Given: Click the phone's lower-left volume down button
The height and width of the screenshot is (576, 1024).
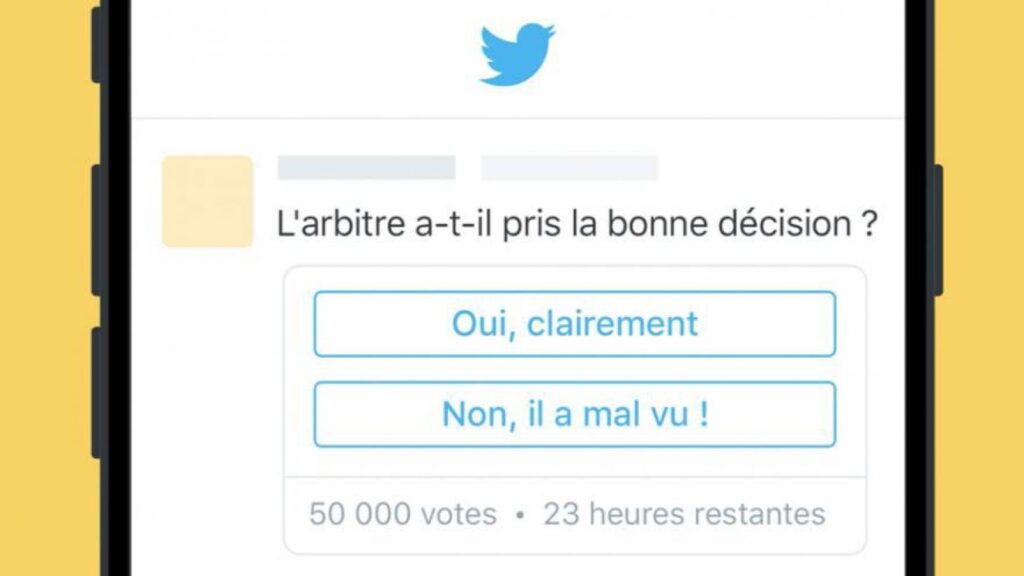Looking at the screenshot, I should [x=96, y=392].
